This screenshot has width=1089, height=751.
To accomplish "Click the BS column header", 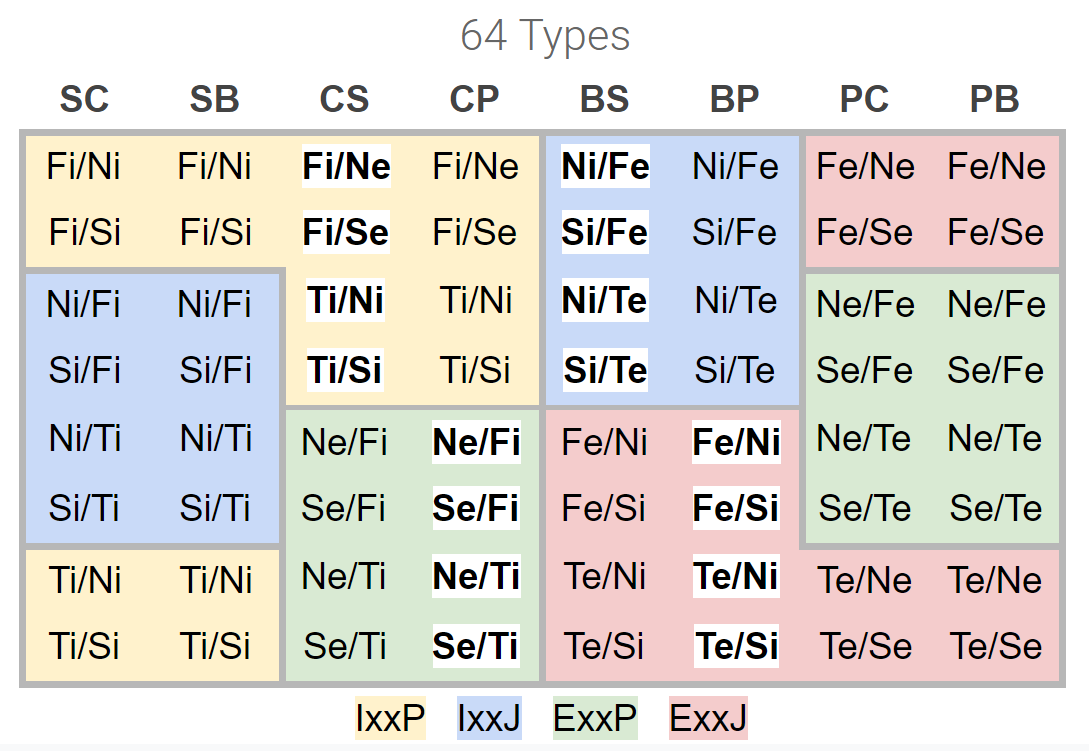I will [x=605, y=99].
